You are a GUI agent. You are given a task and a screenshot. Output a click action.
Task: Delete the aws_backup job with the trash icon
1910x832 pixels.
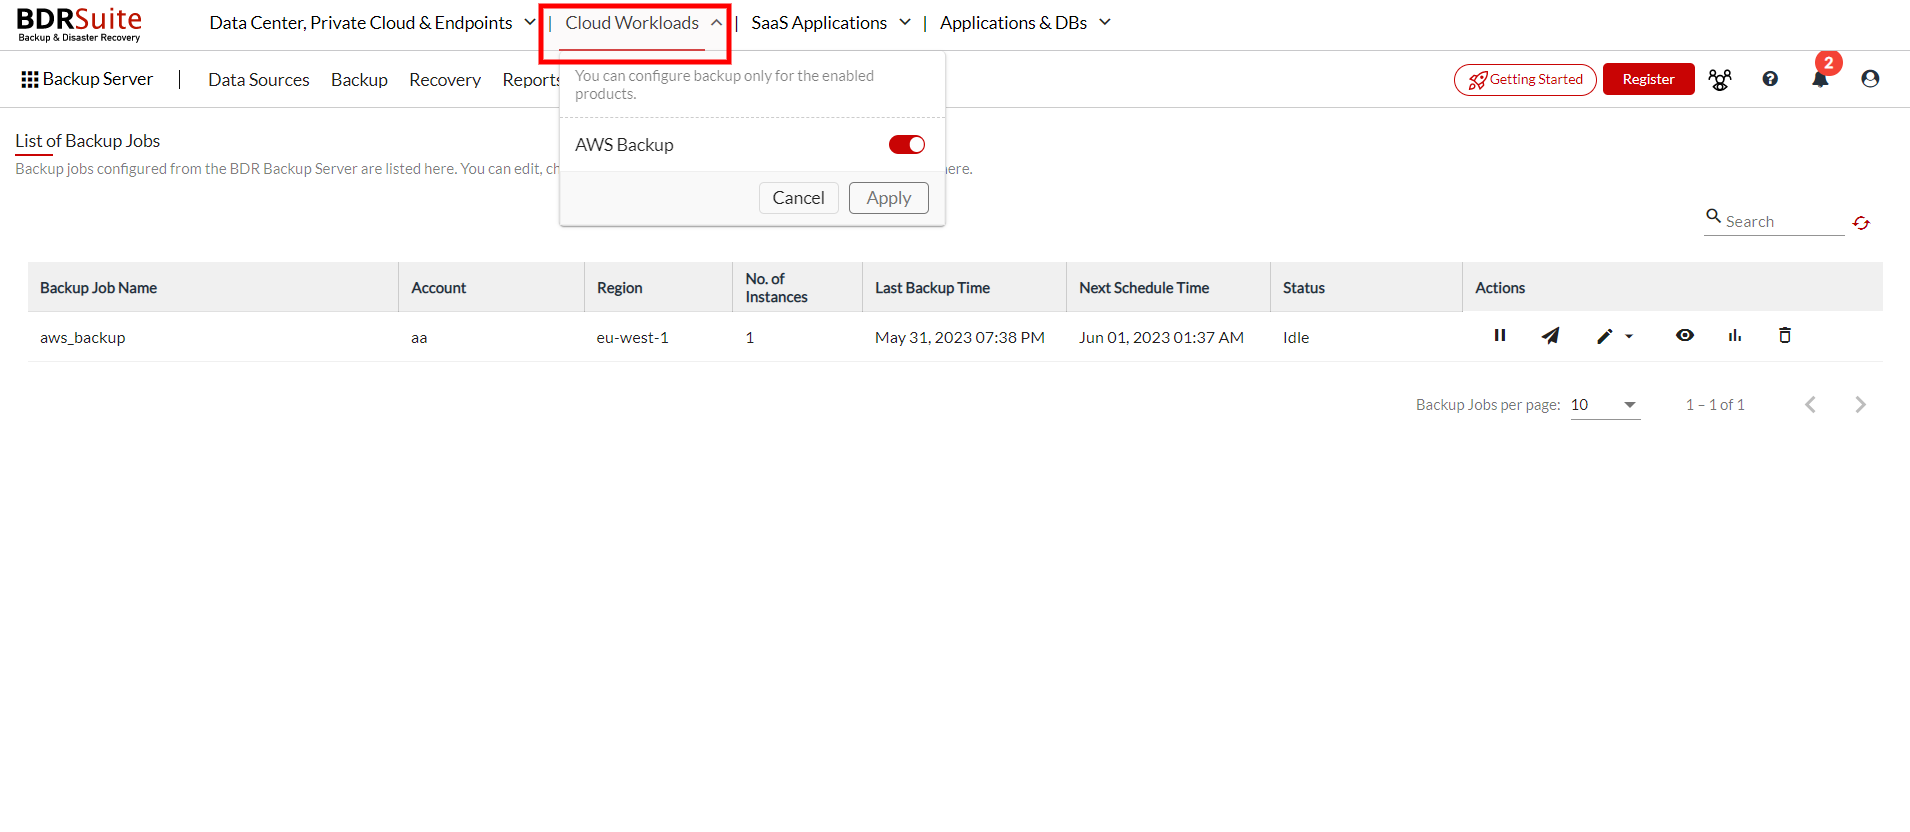pos(1785,335)
